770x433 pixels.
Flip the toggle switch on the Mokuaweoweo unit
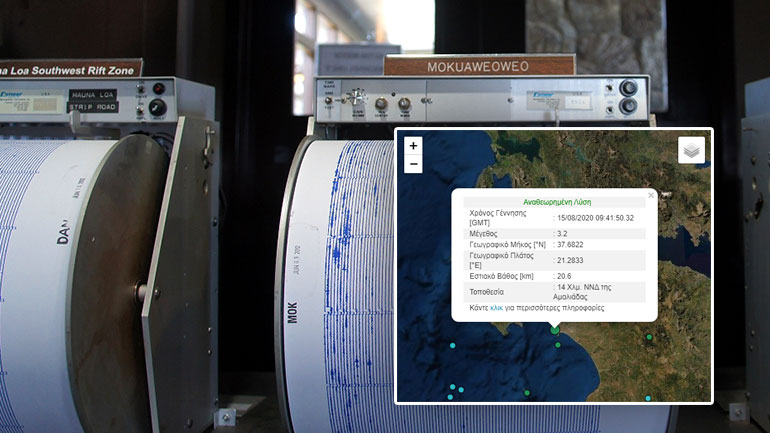point(352,97)
